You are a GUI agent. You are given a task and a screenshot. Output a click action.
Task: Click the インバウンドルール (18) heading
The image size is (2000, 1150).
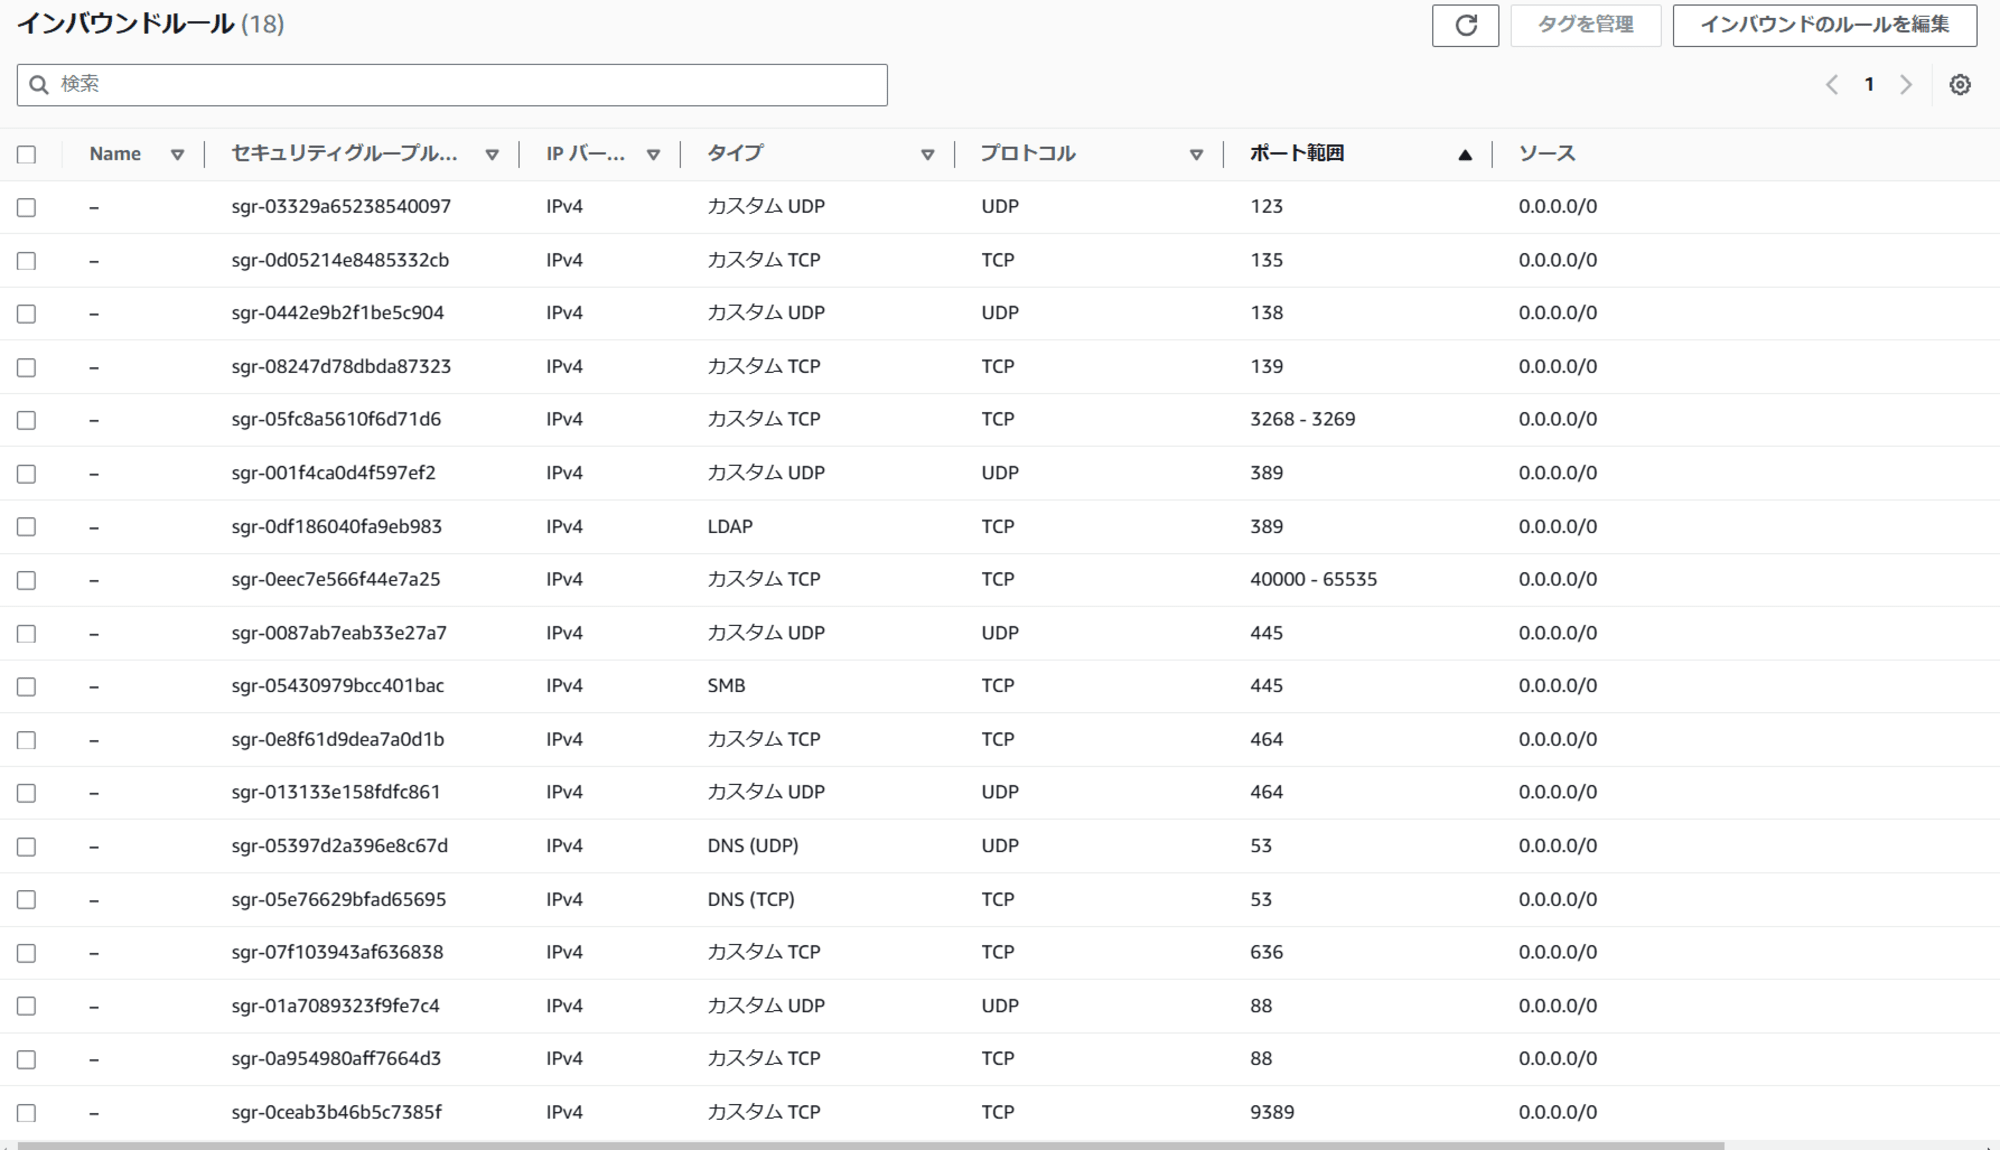pos(151,24)
